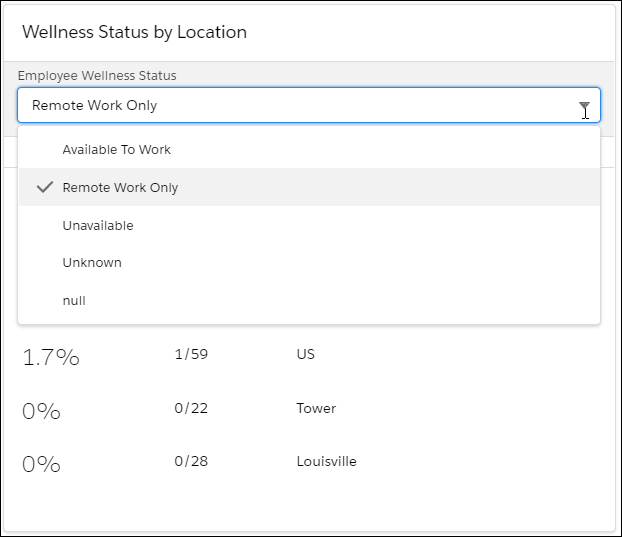Click the '1/59' count

(191, 354)
